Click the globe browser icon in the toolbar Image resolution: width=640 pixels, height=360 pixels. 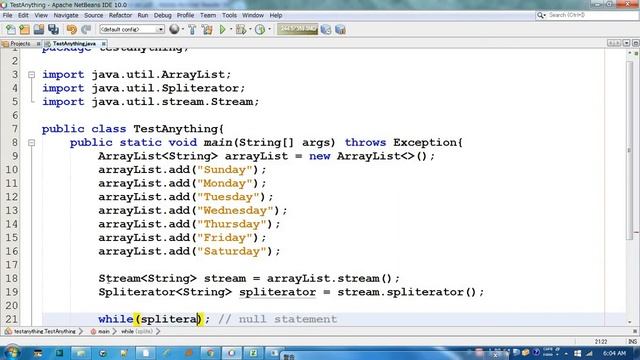click(x=174, y=29)
